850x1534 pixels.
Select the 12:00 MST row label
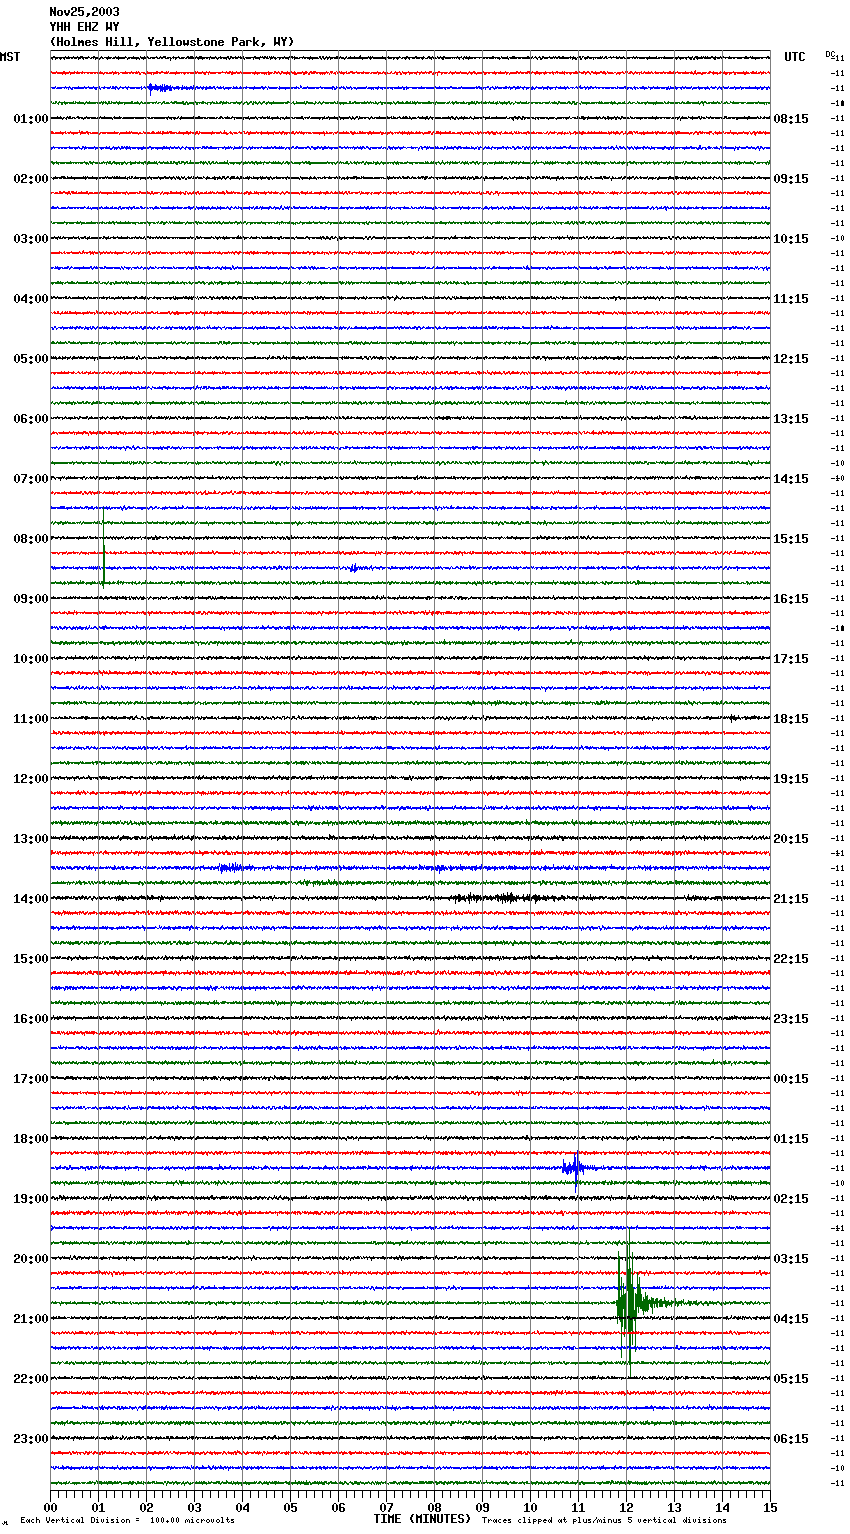click(31, 779)
